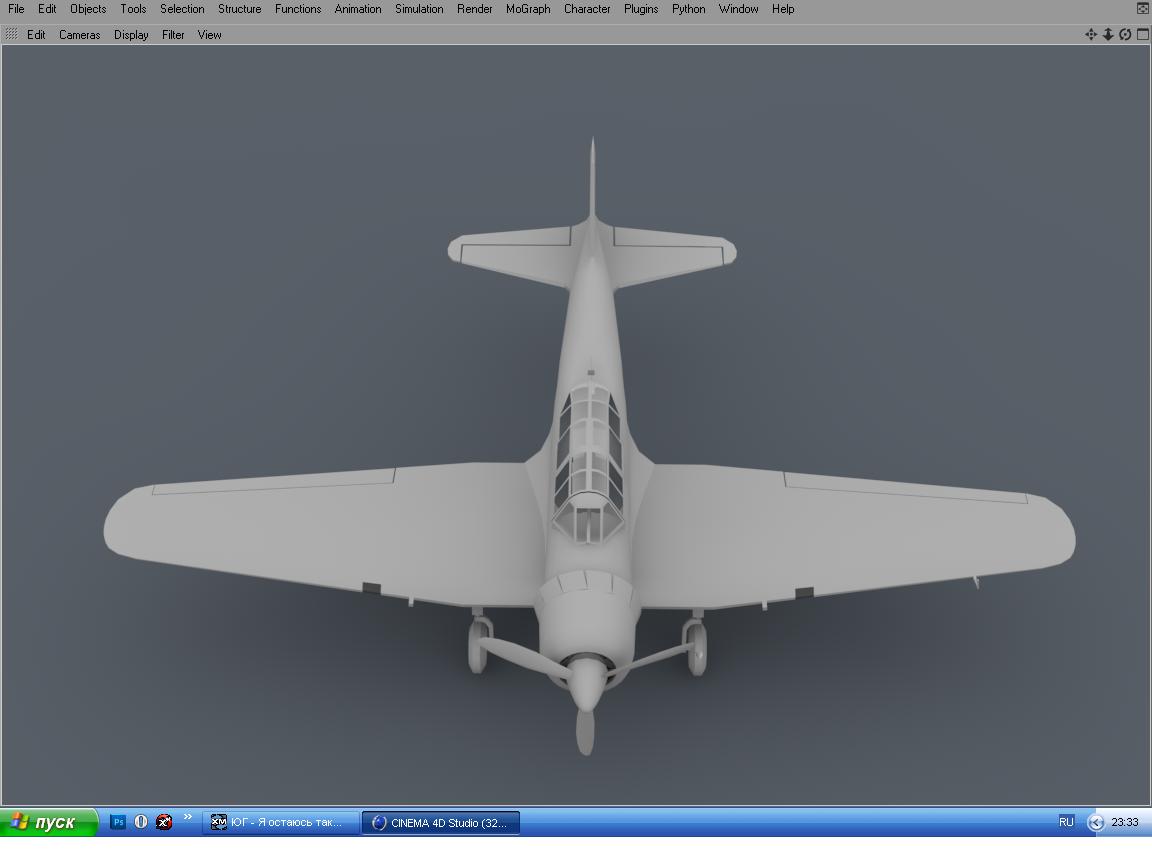The height and width of the screenshot is (864, 1152).
Task: Click the red X quick launch icon
Action: [x=164, y=822]
